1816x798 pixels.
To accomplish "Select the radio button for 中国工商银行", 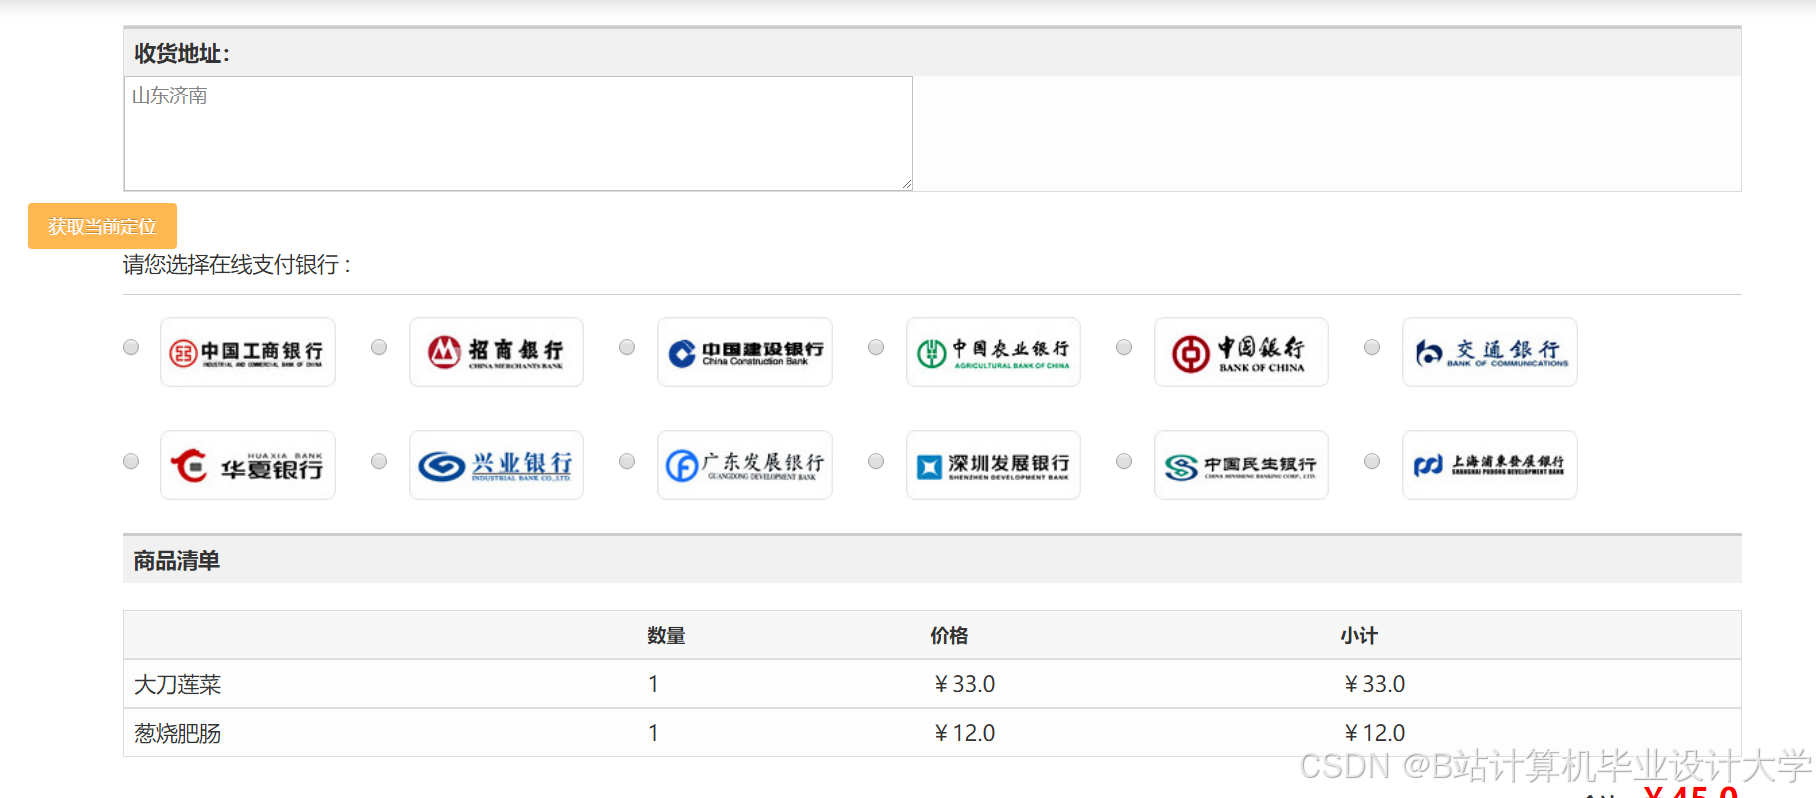I will click(x=131, y=347).
